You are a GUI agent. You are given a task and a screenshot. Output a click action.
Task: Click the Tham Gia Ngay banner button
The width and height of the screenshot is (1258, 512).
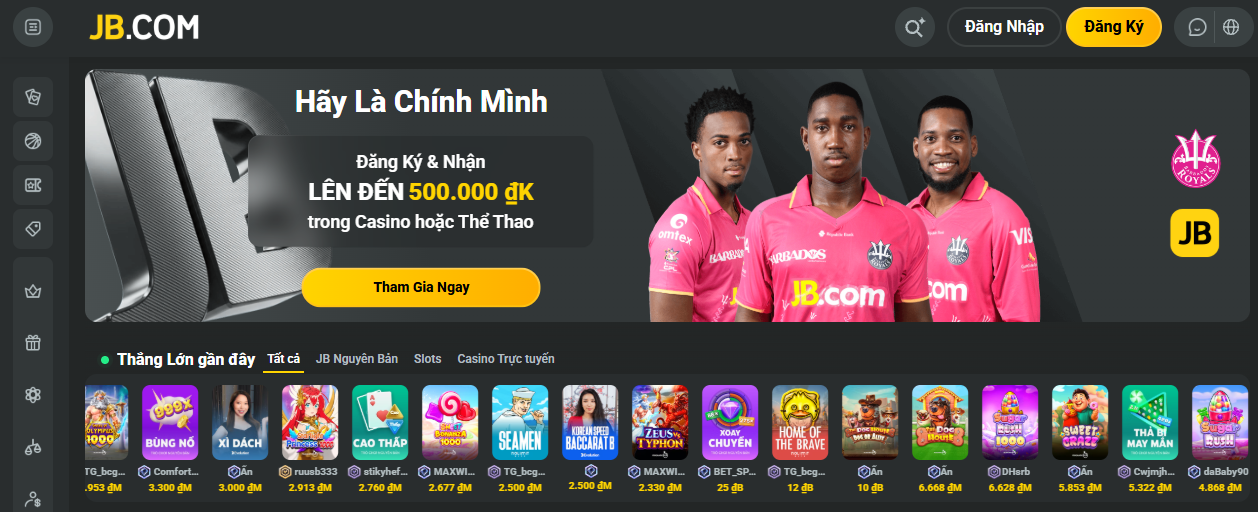(421, 287)
